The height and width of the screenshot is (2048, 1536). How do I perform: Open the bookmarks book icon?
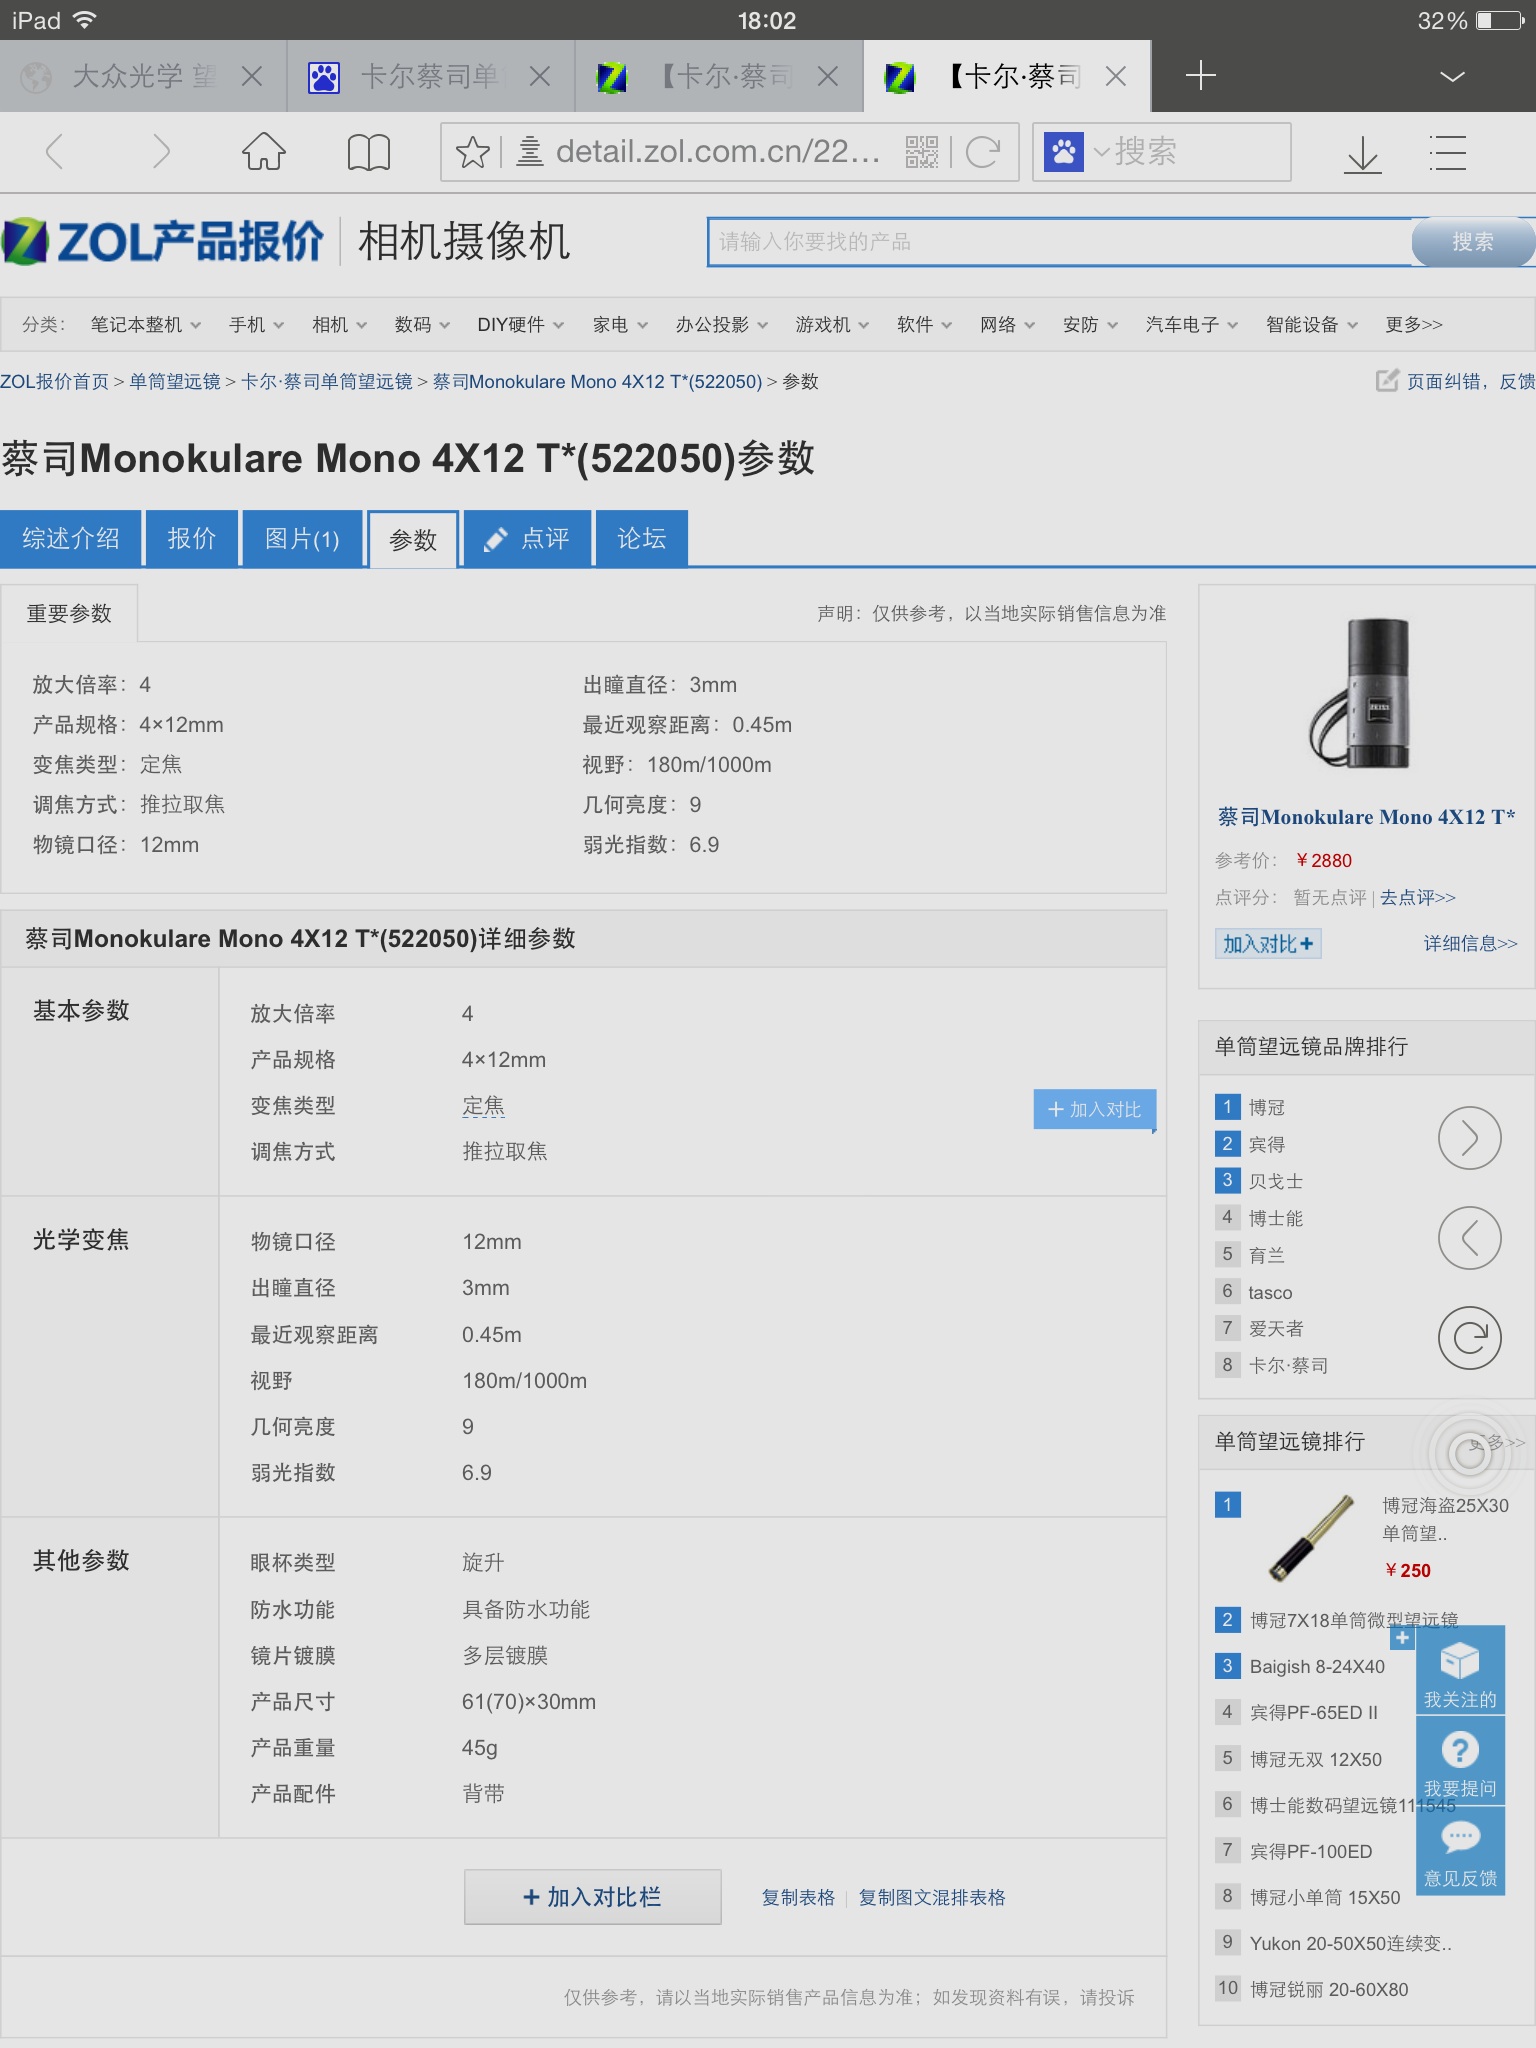pos(368,152)
